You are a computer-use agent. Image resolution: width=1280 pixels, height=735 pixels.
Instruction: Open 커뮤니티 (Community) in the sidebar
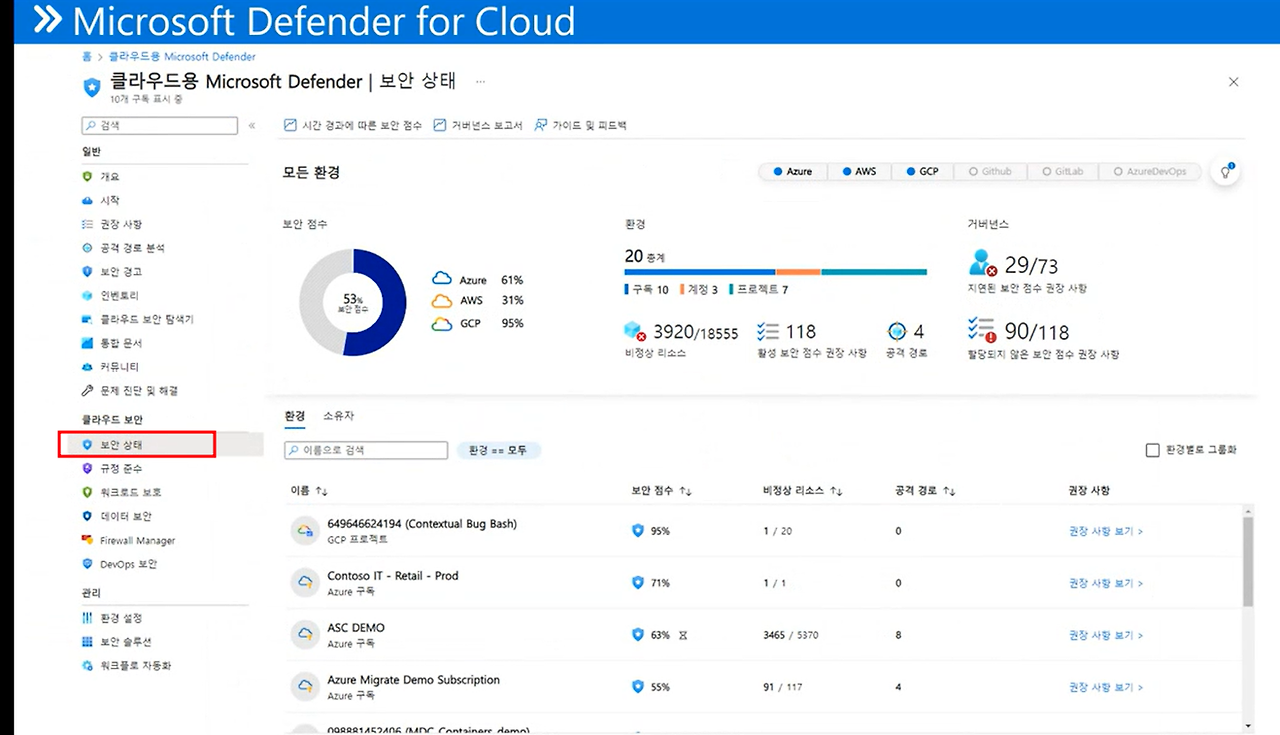coord(110,367)
